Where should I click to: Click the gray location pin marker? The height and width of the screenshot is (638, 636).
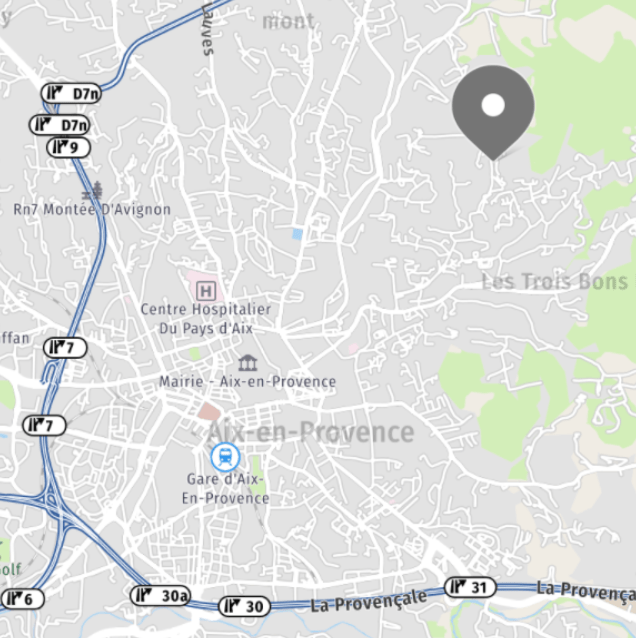(493, 113)
